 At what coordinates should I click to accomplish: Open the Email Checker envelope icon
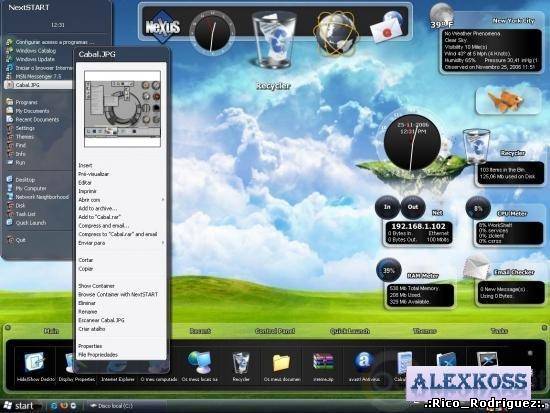pos(476,267)
